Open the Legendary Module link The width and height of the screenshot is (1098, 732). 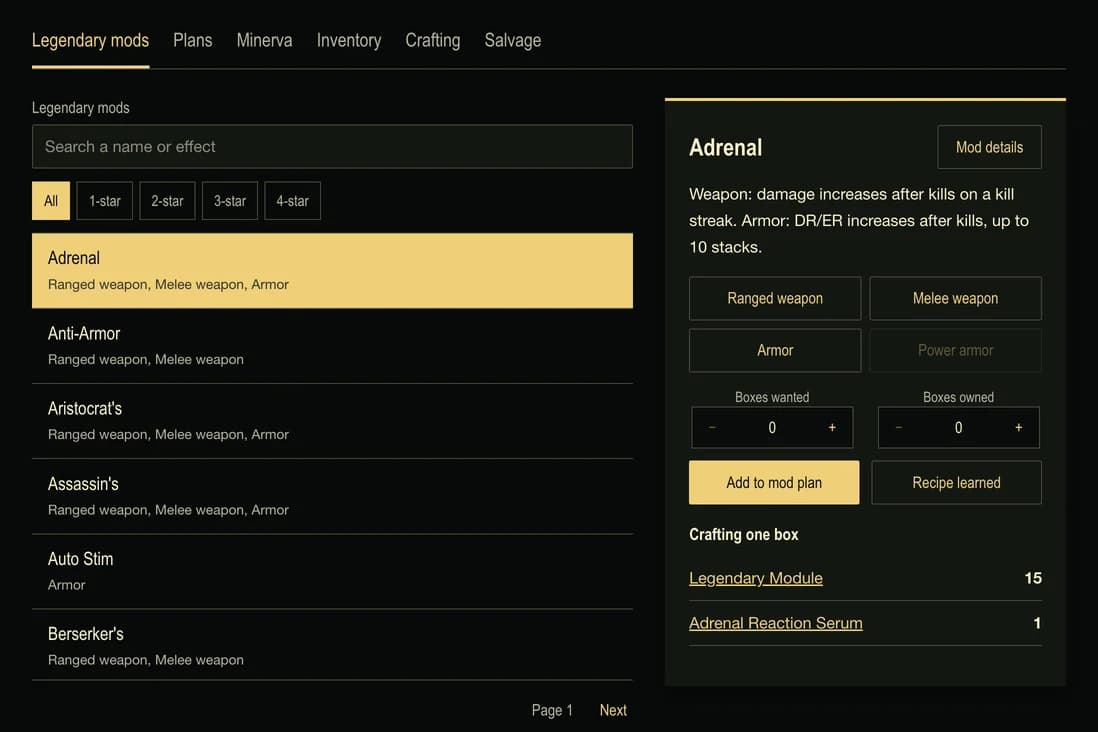pyautogui.click(x=756, y=579)
